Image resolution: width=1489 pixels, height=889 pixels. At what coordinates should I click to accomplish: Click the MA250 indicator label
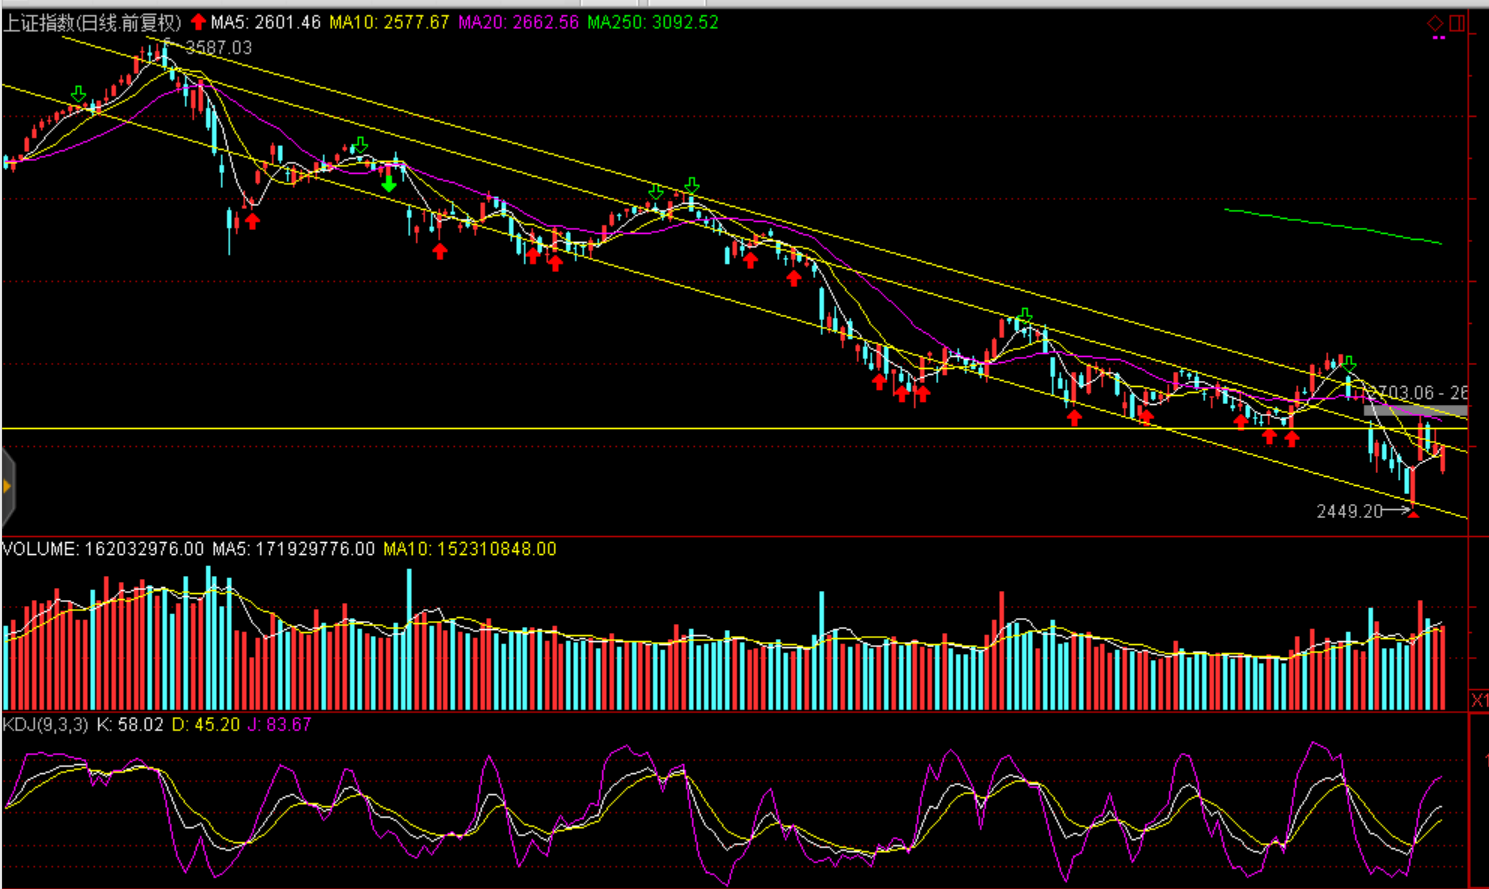(652, 22)
